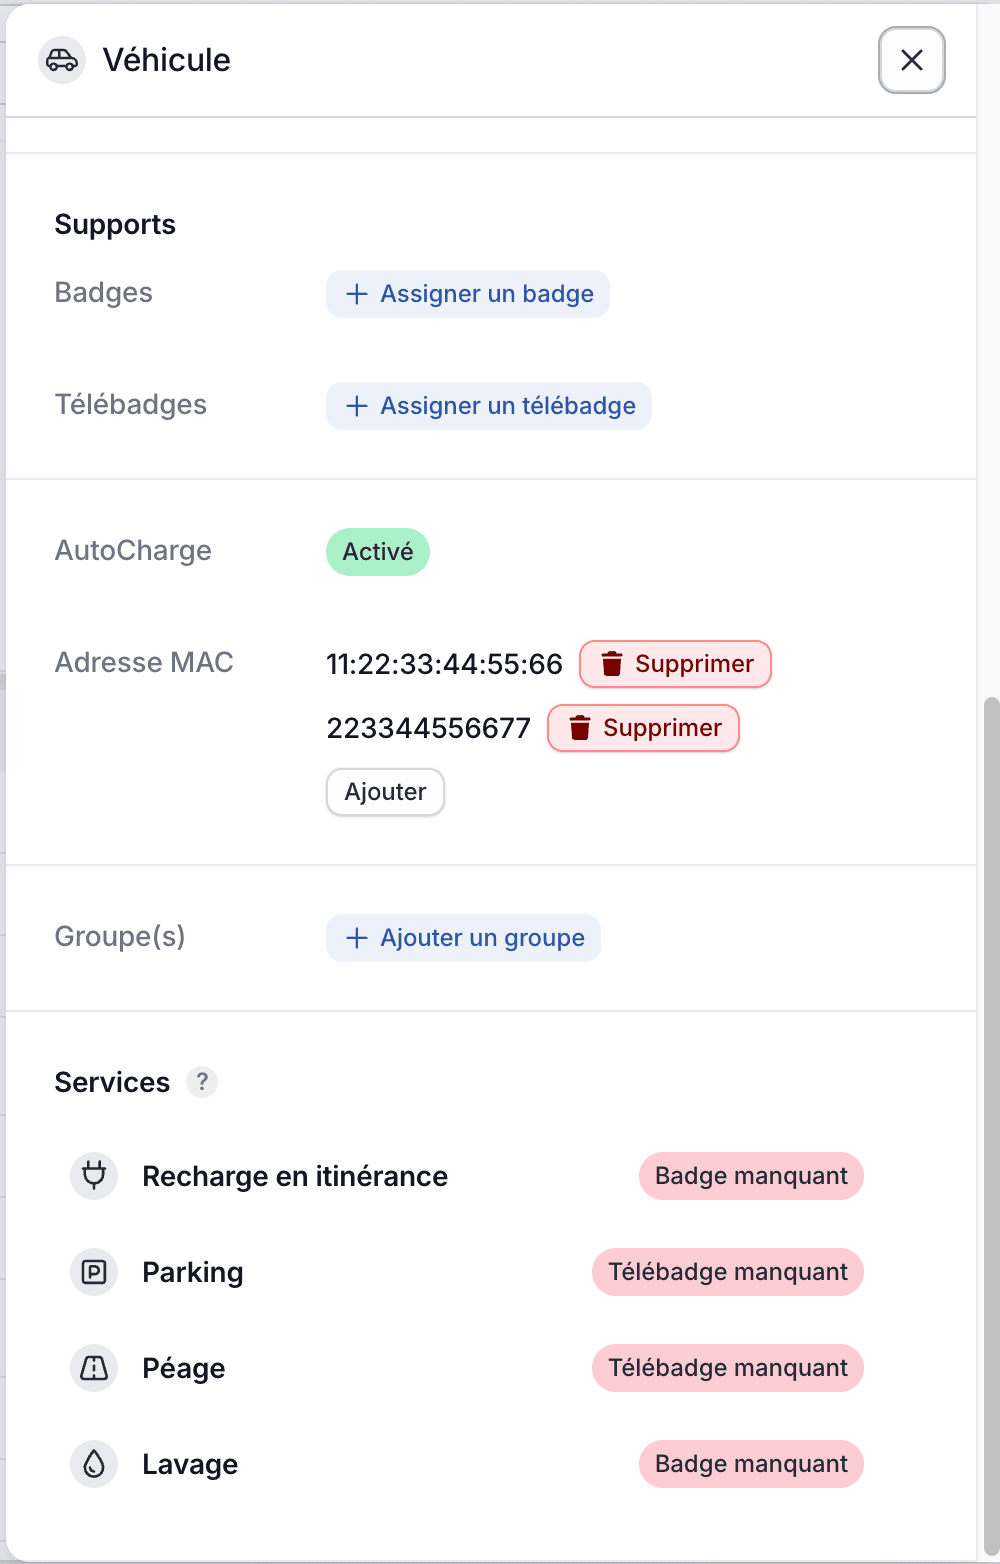Screen dimensions: 1000x1564
Task: Close the Véhicule panel
Action: (x=912, y=60)
